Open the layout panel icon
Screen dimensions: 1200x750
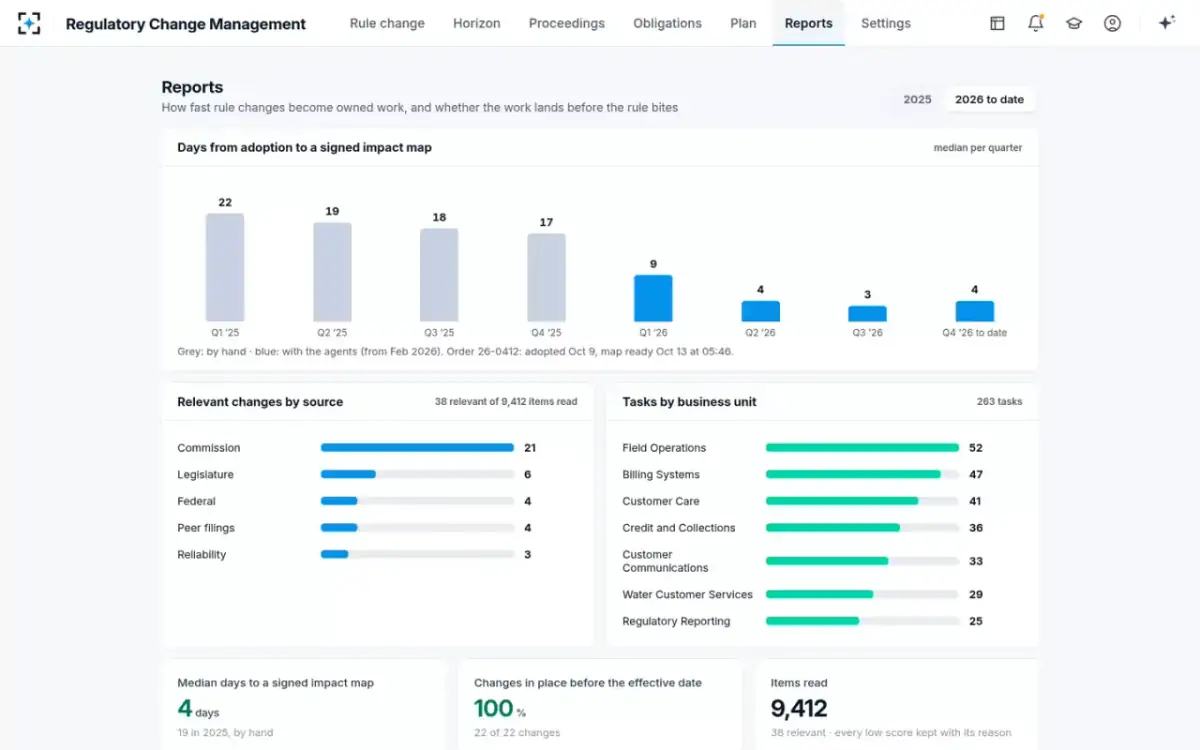[997, 23]
